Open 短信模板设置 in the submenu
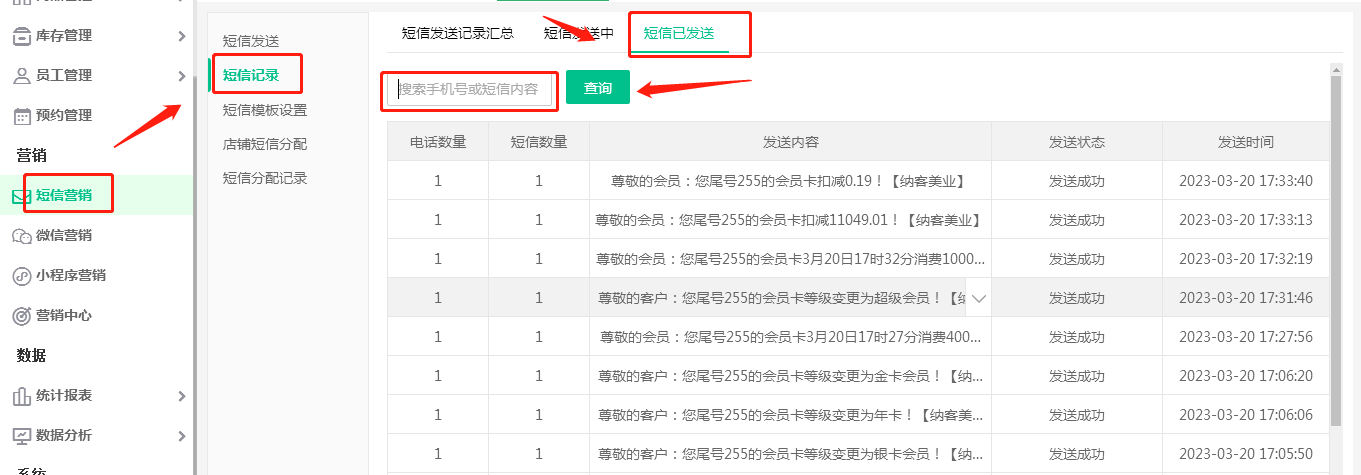 [x=264, y=110]
